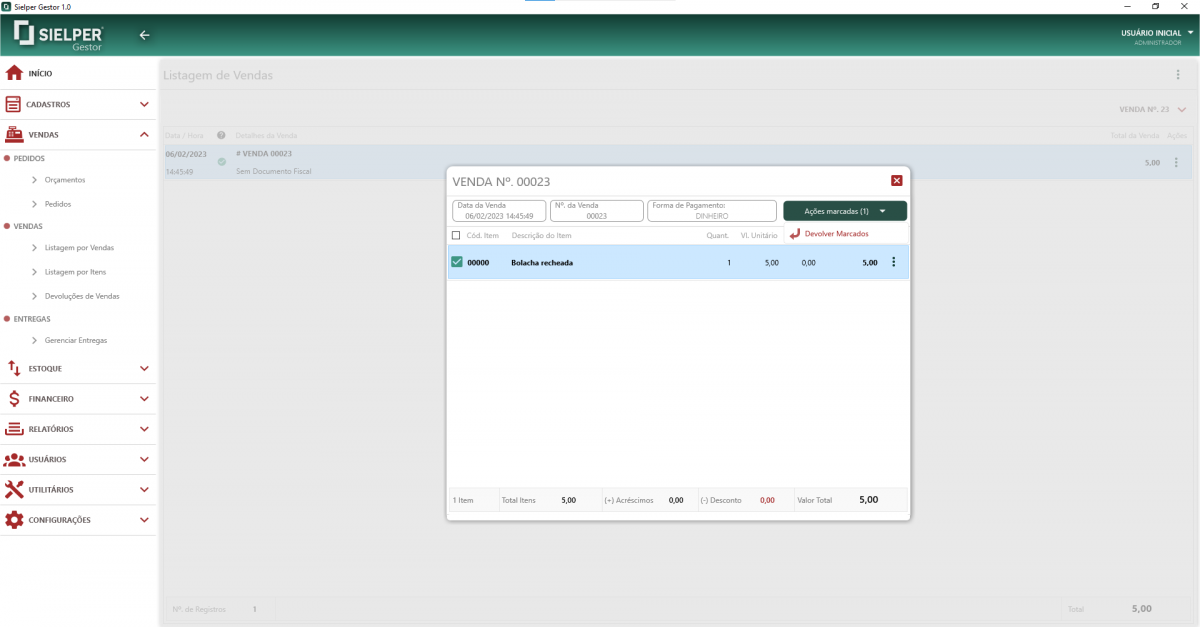
Task: Click the PEDIDOS subsection label
Action: pos(29,158)
